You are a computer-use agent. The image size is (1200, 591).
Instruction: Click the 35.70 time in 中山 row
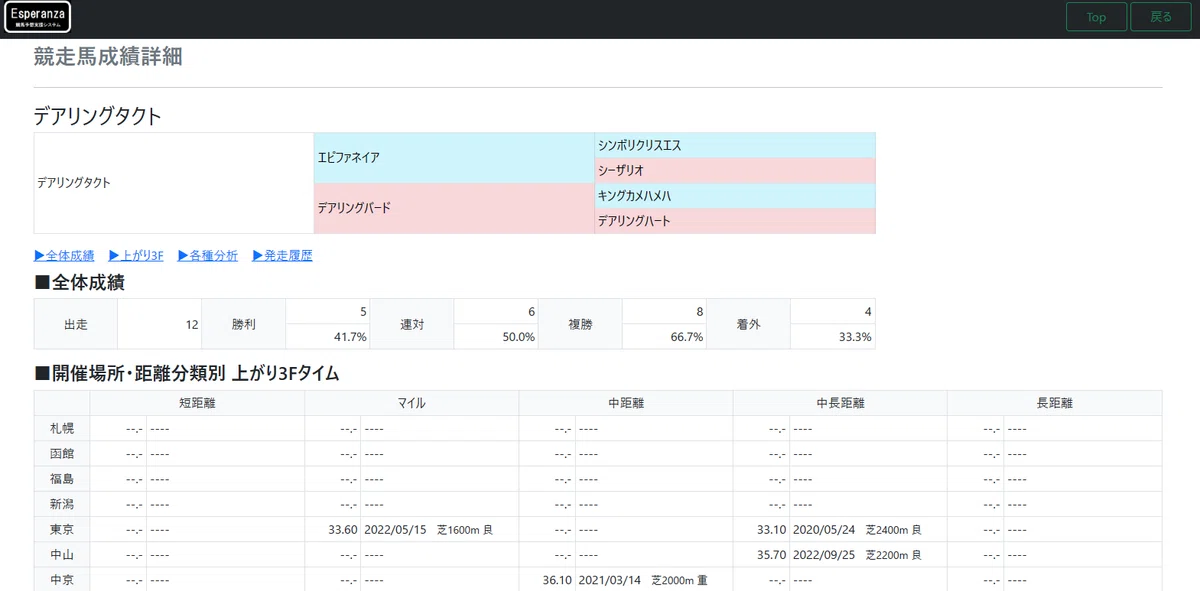771,554
